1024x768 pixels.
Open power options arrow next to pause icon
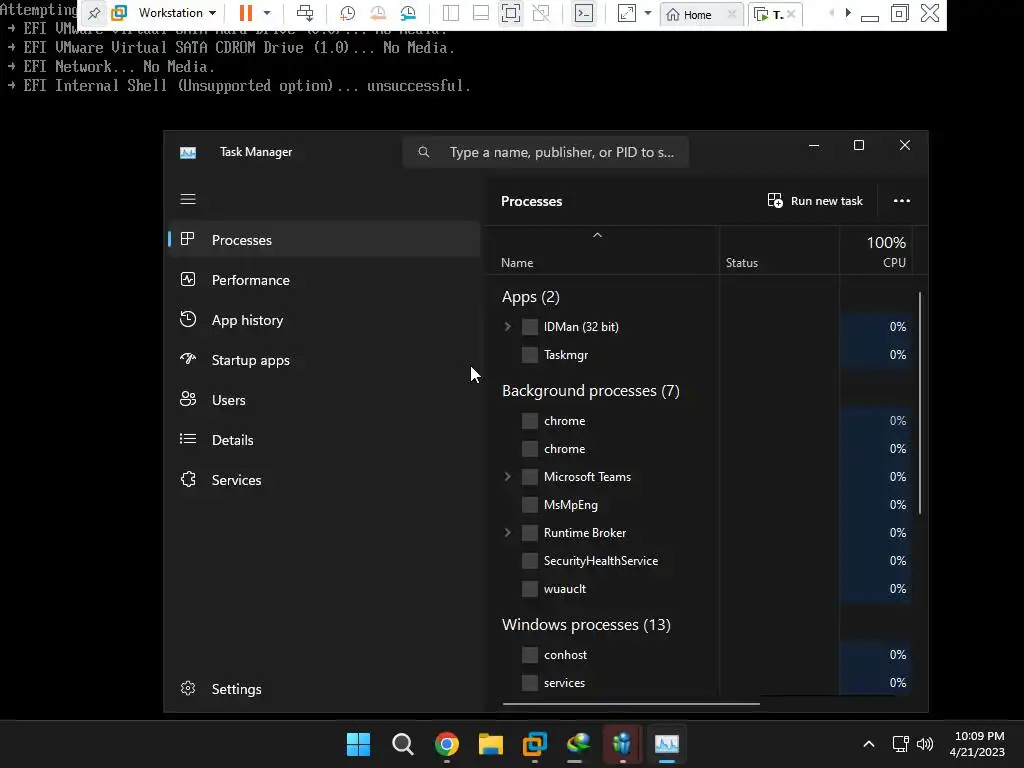[x=266, y=13]
